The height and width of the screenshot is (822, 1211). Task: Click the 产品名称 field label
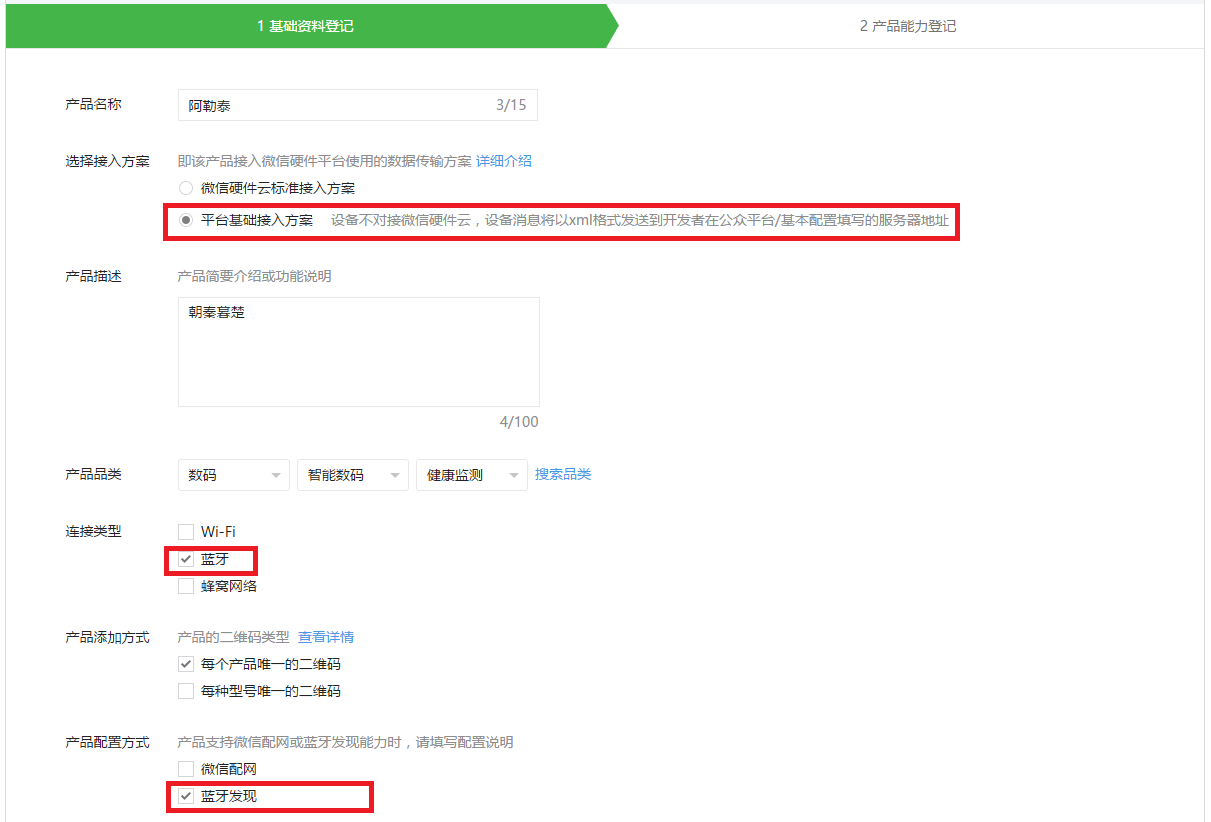click(x=93, y=104)
